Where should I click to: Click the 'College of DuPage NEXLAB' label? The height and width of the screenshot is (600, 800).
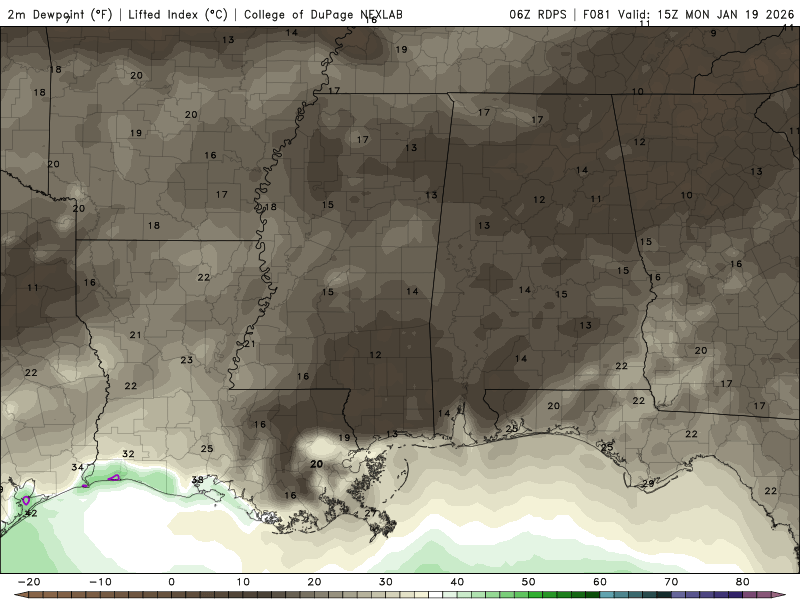point(323,14)
